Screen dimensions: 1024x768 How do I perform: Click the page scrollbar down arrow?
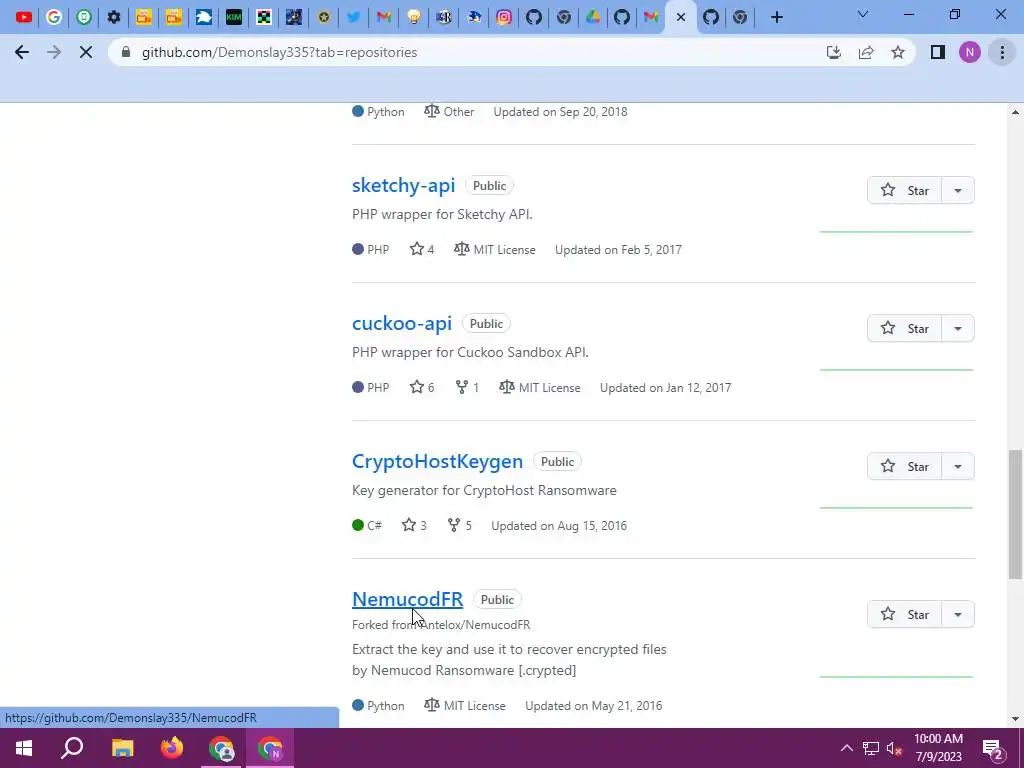tap(1015, 718)
